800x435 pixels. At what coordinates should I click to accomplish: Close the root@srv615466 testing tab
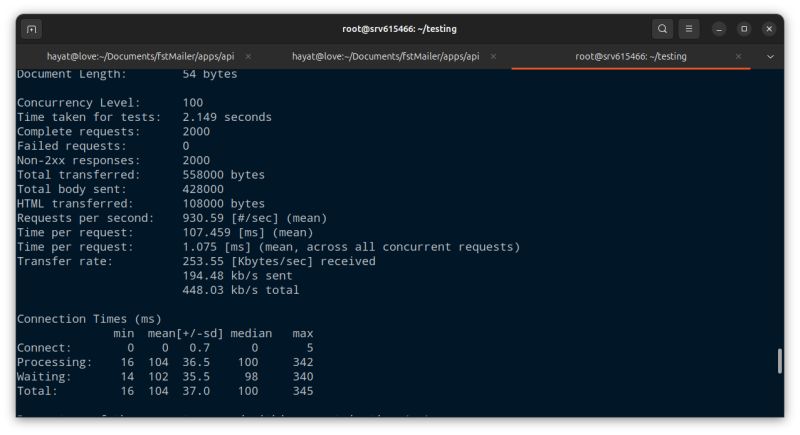click(x=739, y=57)
